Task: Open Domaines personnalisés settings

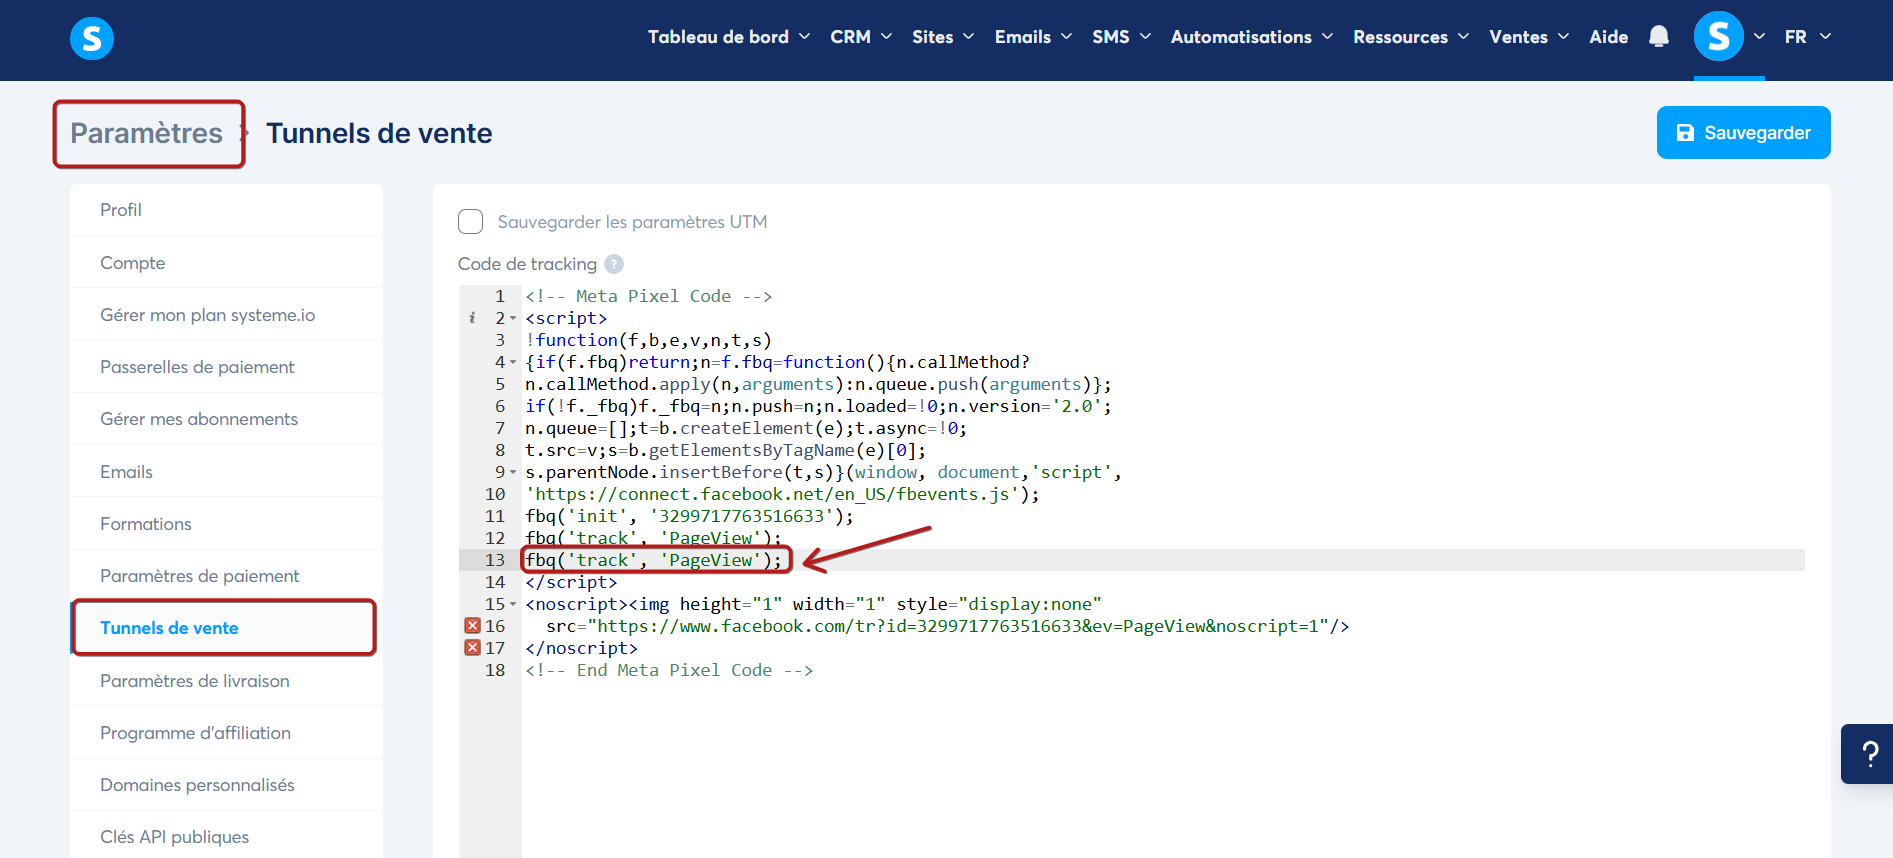Action: [x=226, y=785]
